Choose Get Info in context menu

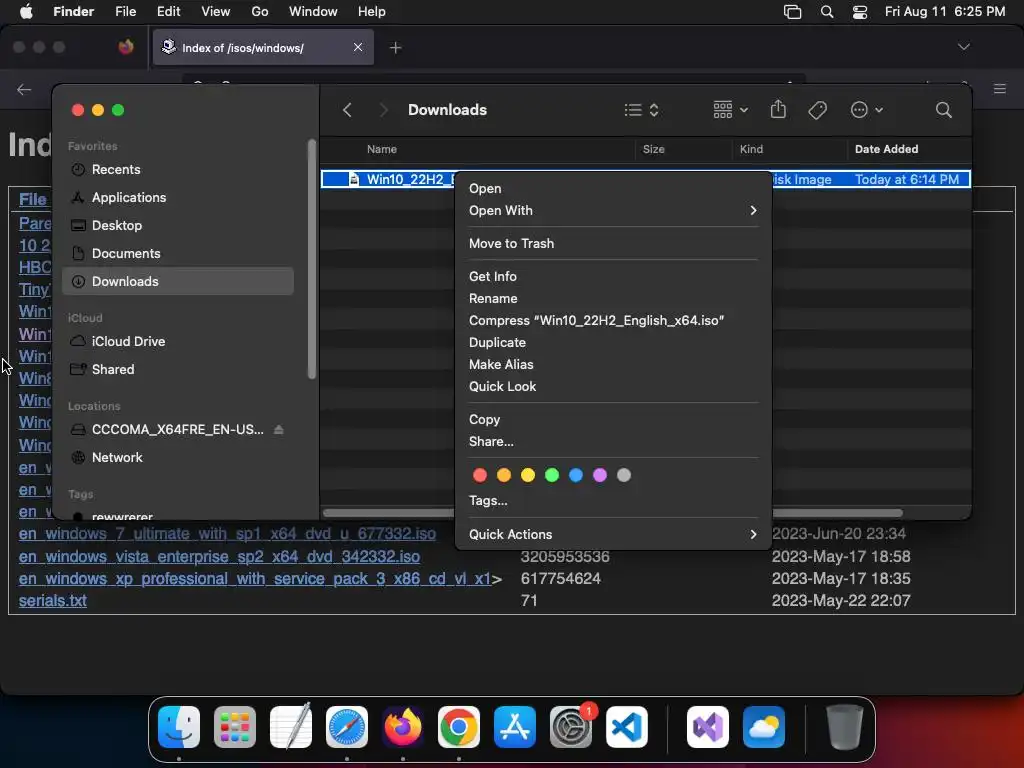tap(613, 276)
